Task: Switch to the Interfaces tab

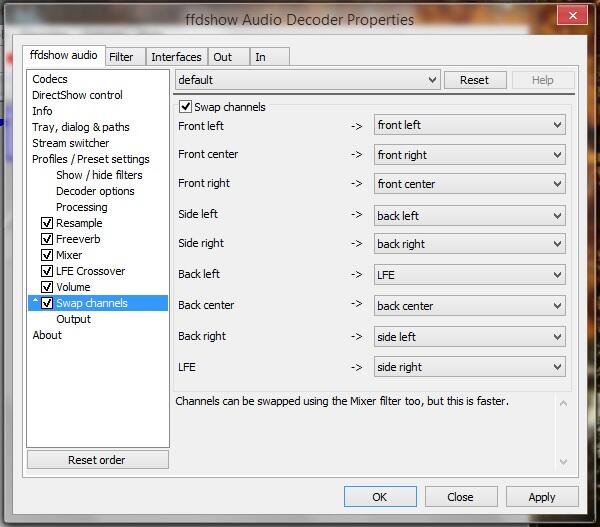Action: coord(176,57)
